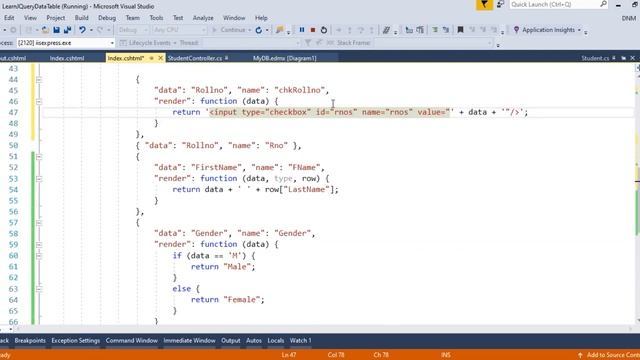Open the Debug configuration dropdown
The image size is (640, 360).
point(132,30)
